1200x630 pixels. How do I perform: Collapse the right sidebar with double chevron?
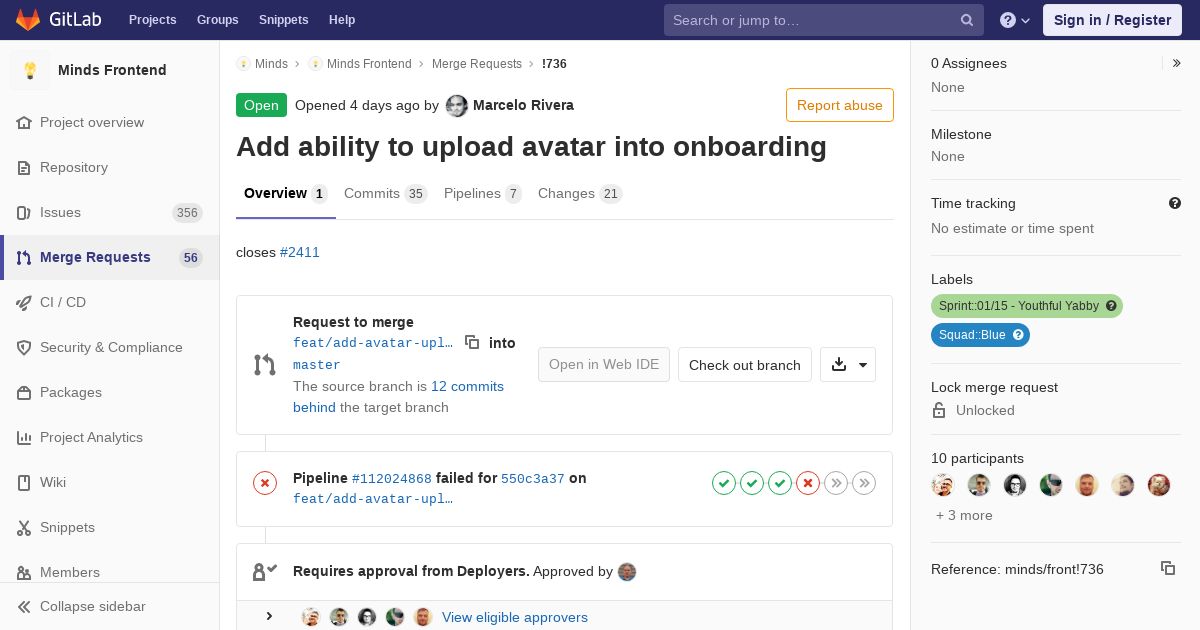click(1177, 63)
